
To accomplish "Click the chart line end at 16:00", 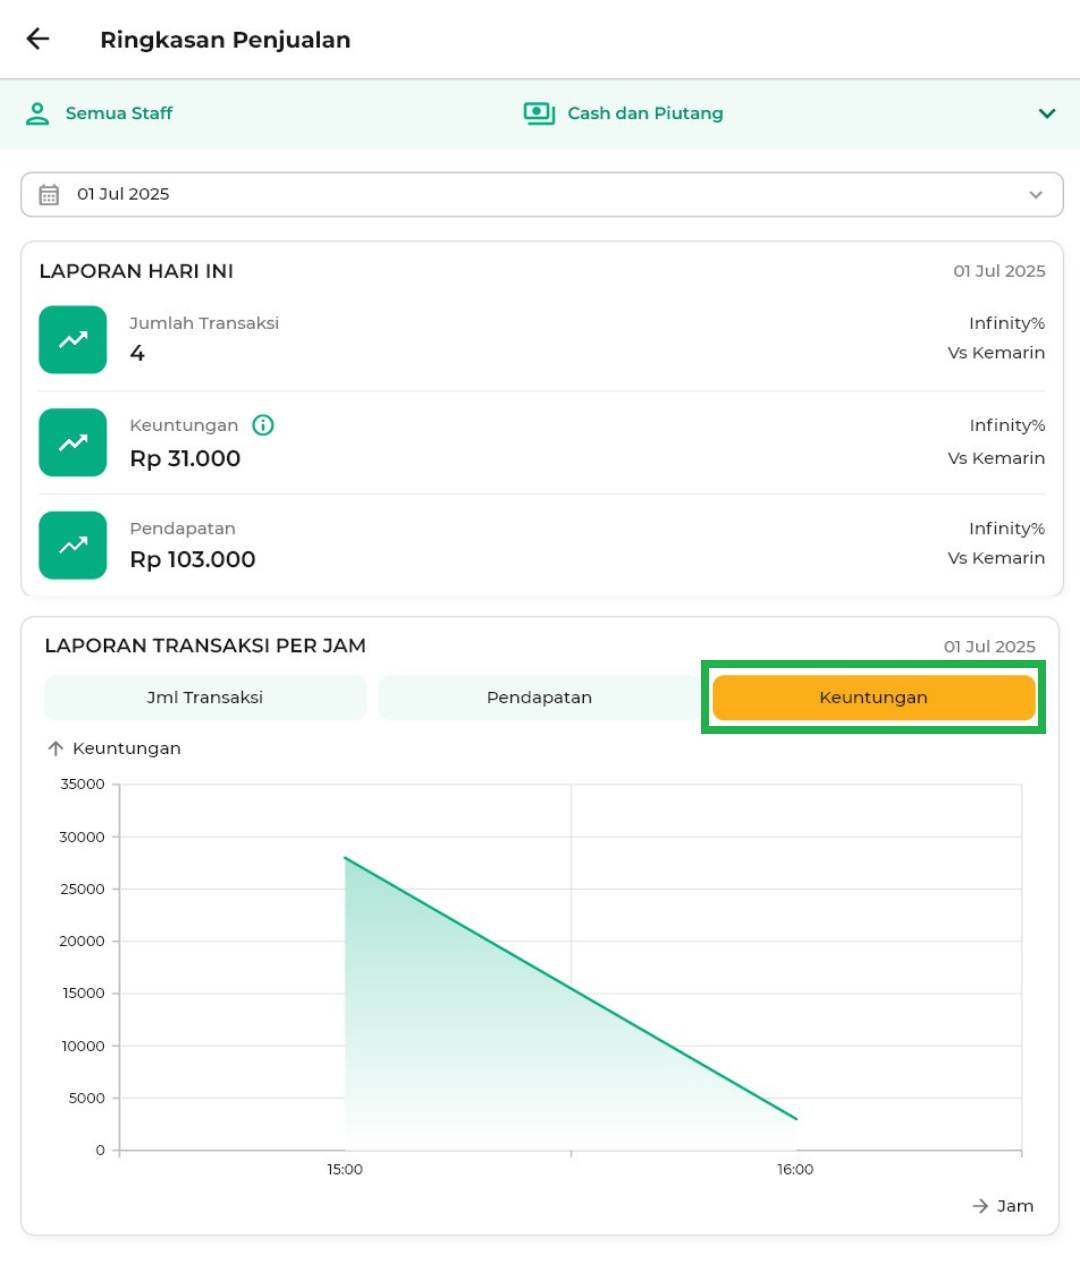I will [796, 1119].
